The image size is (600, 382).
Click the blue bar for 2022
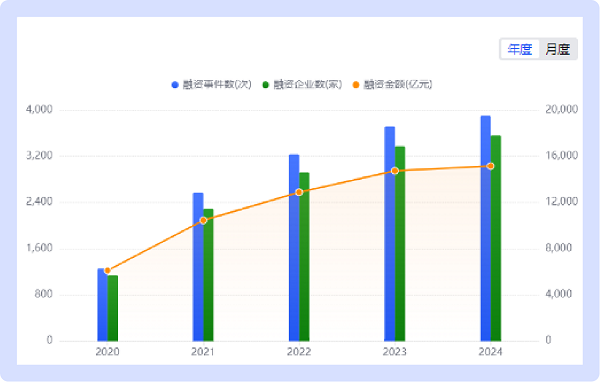tap(294, 248)
